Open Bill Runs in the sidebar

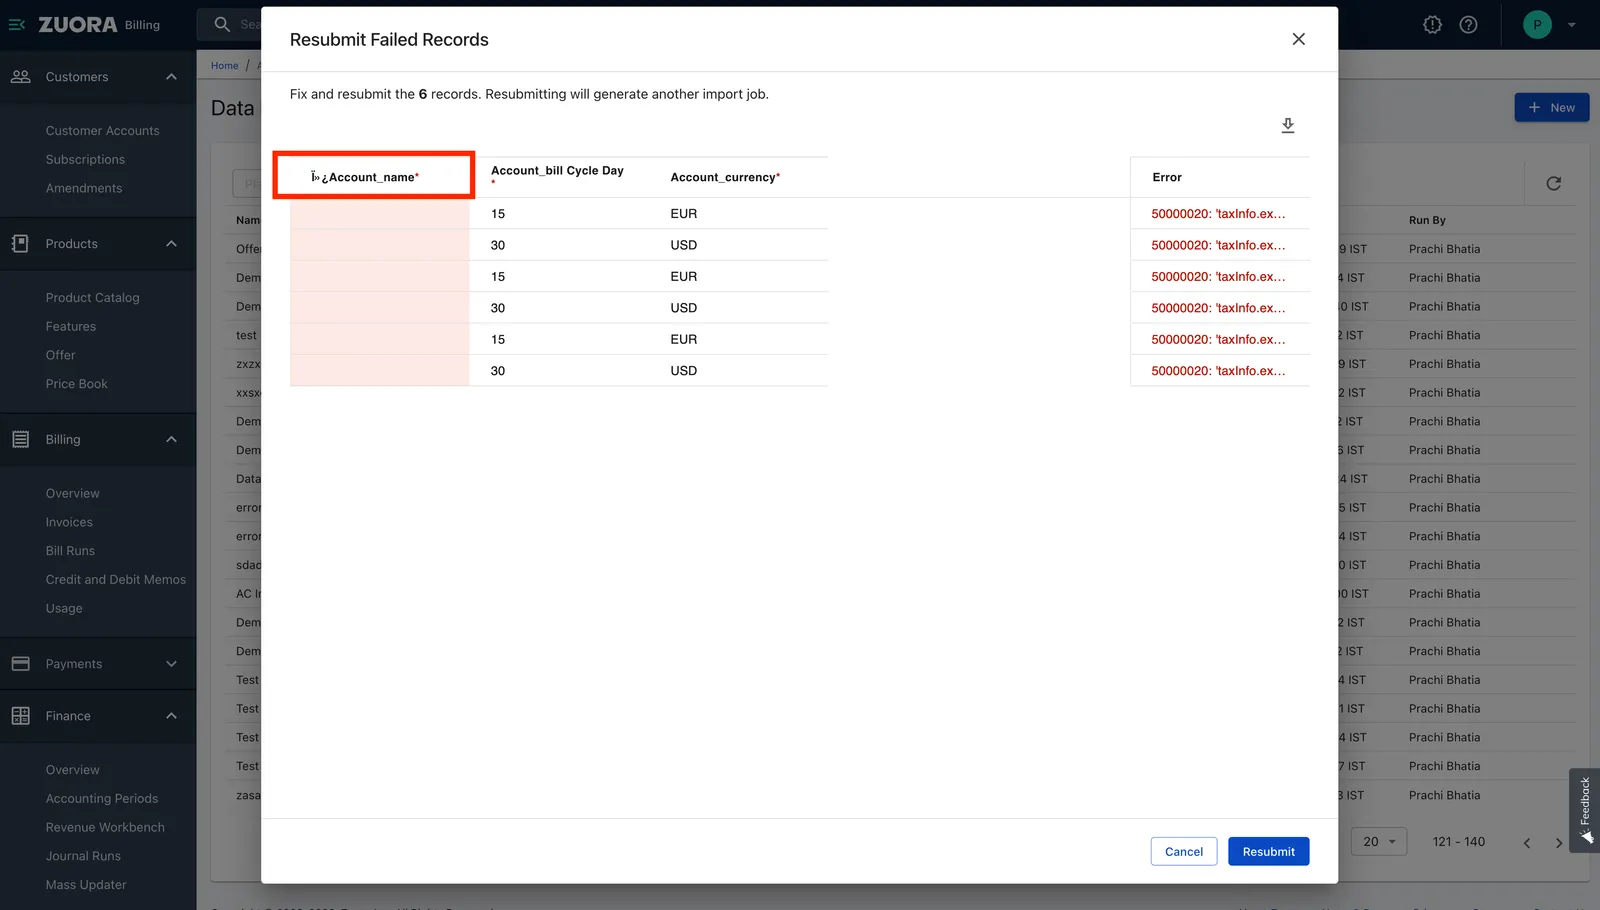70,551
